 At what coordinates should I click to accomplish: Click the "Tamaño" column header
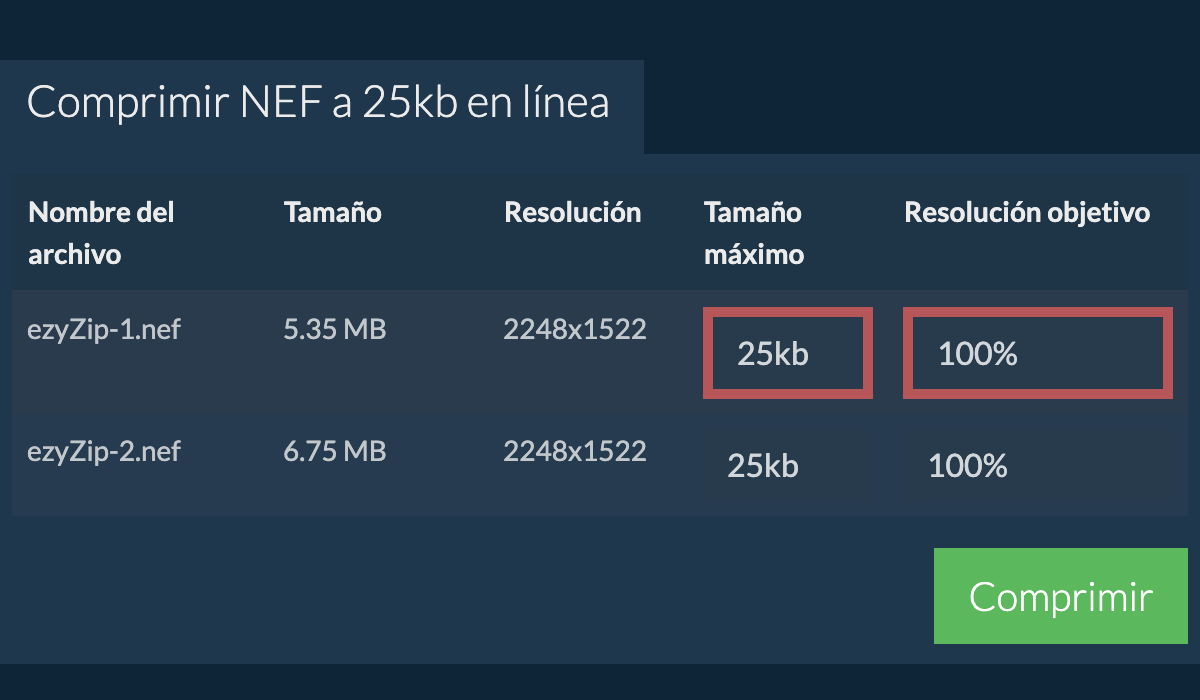tap(332, 212)
